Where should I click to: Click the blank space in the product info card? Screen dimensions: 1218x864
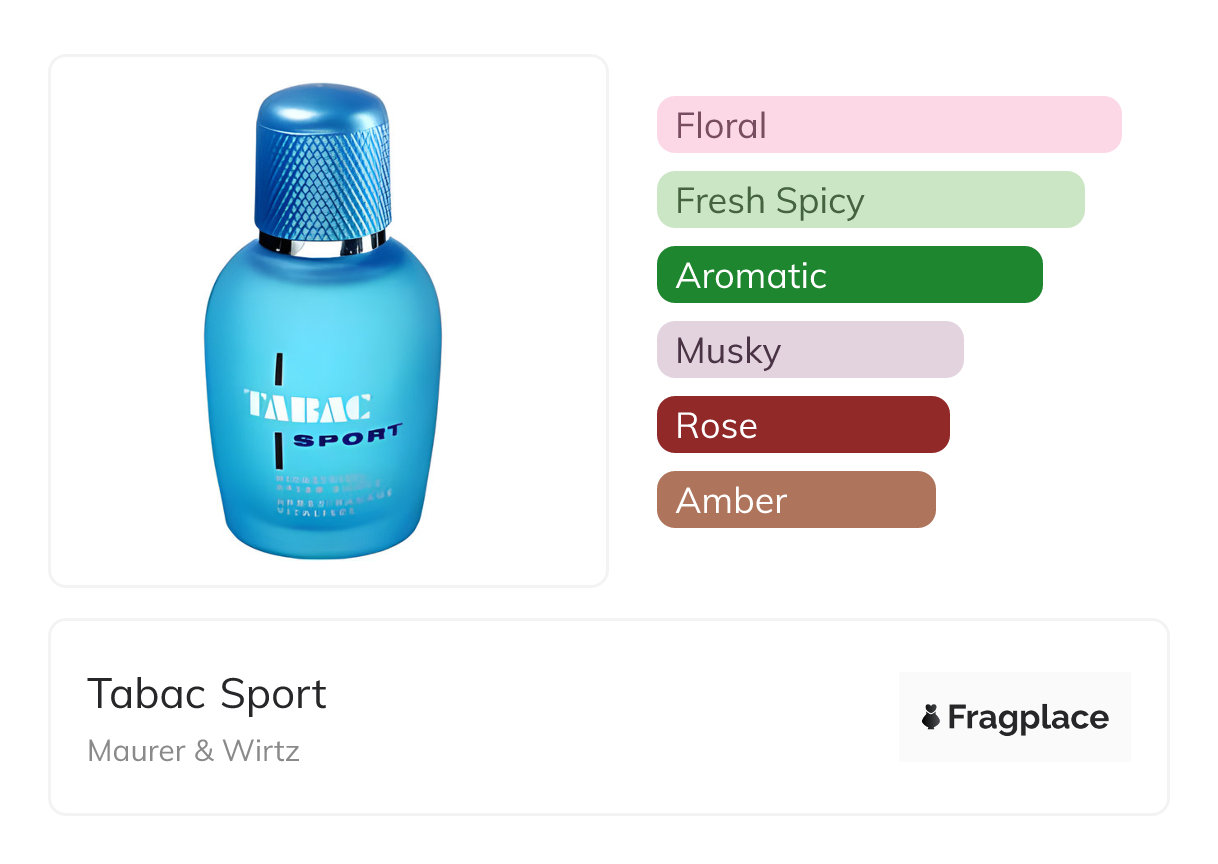[600, 717]
